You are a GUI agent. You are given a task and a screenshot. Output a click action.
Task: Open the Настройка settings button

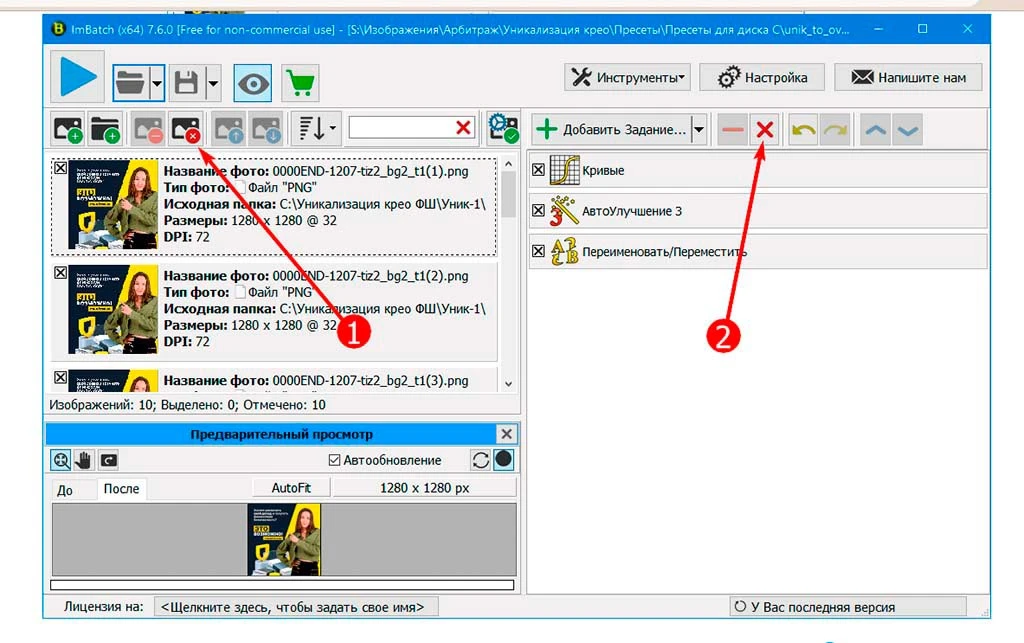pyautogui.click(x=762, y=78)
